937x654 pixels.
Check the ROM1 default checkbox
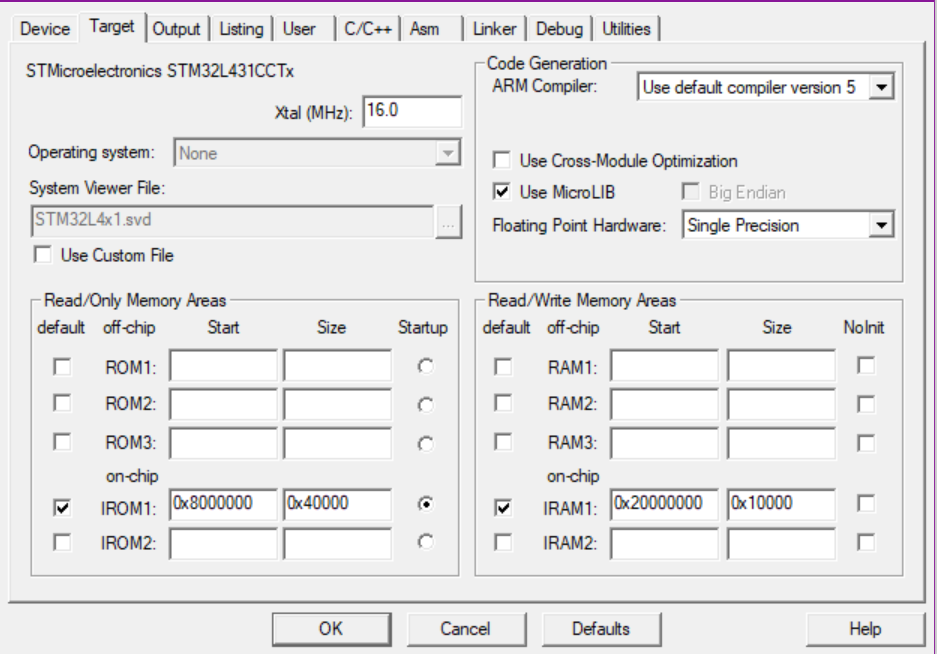click(62, 366)
